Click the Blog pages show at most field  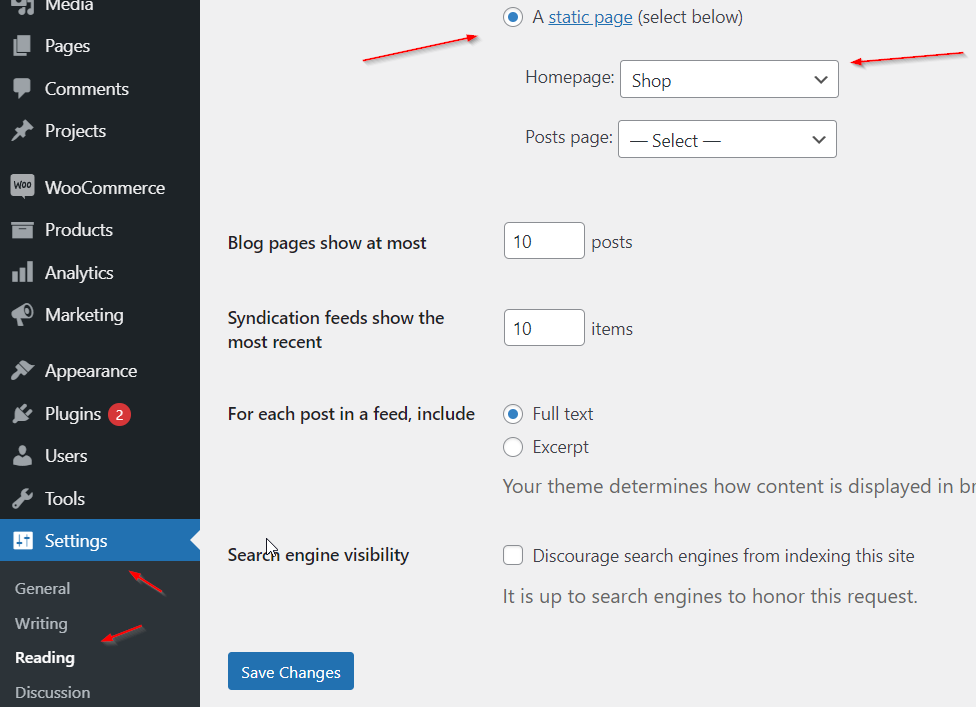[x=544, y=242]
